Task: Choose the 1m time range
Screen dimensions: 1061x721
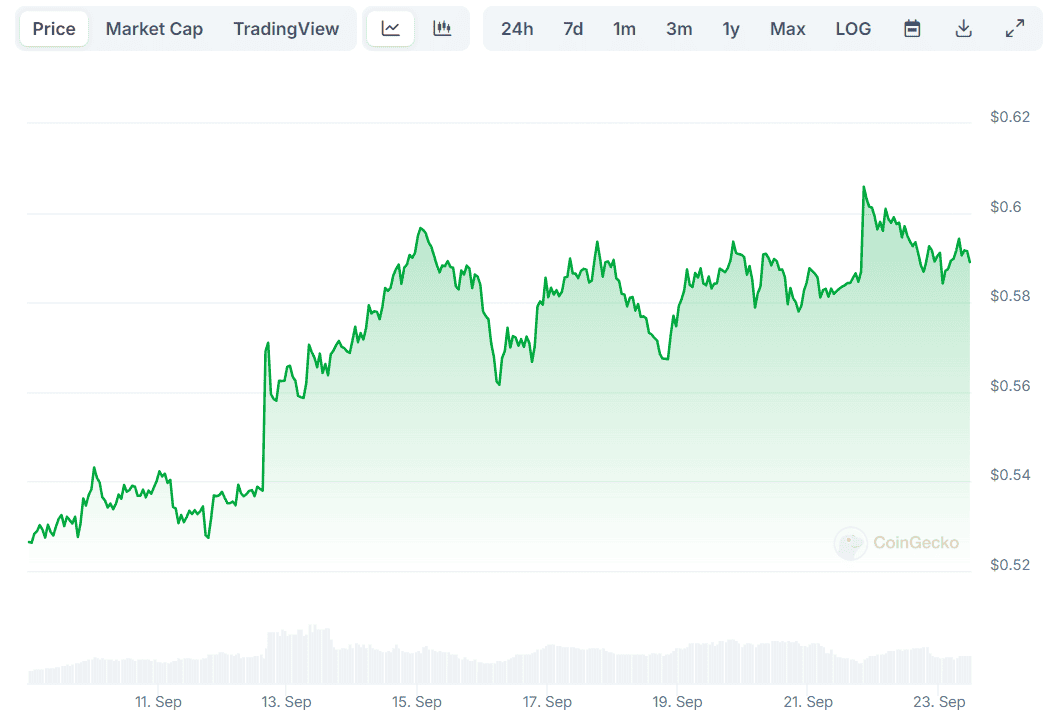Action: [x=624, y=29]
